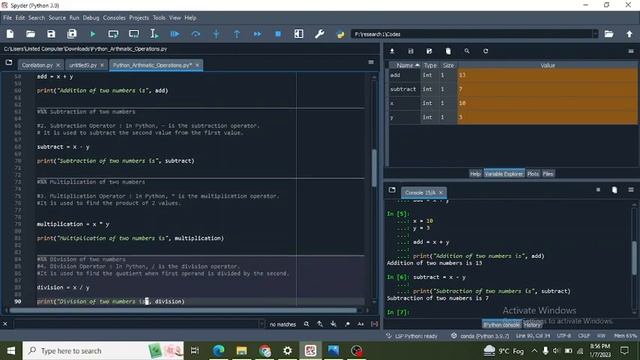640x360 pixels.
Task: Click taskbar search box
Action: (x=103, y=351)
